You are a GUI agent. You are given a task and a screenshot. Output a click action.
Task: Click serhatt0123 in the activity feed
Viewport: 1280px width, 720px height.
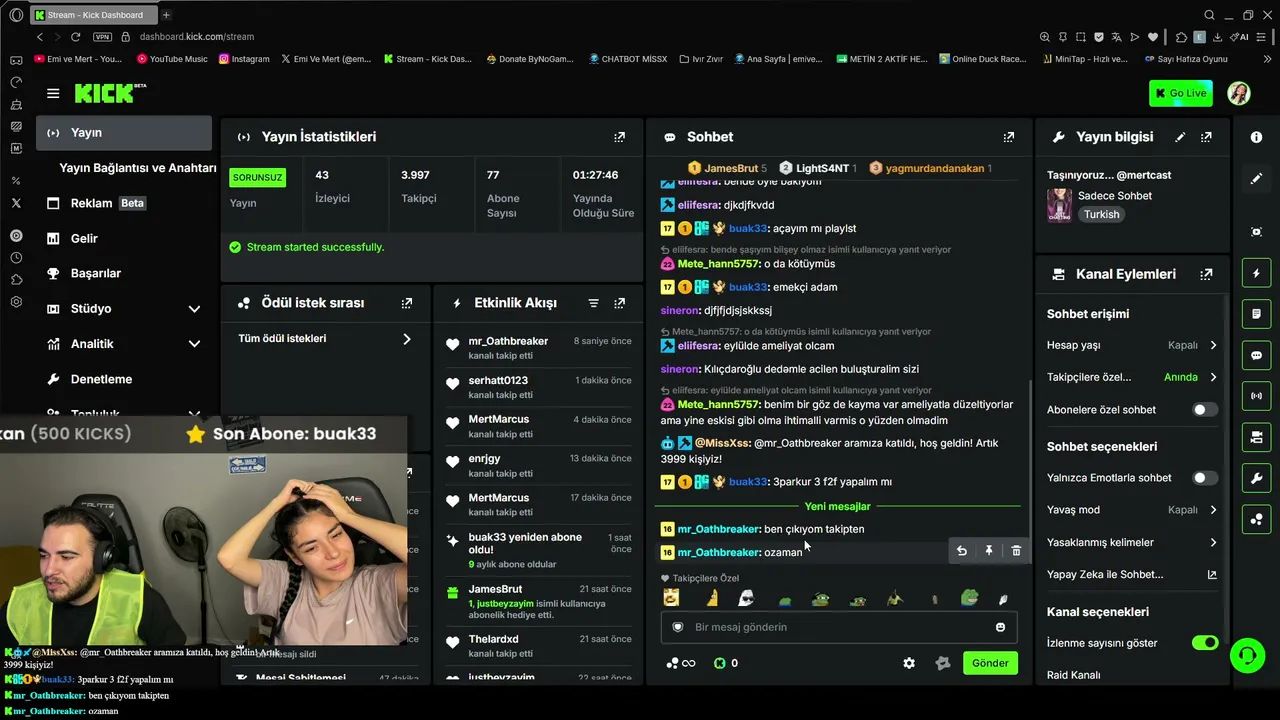click(x=498, y=380)
